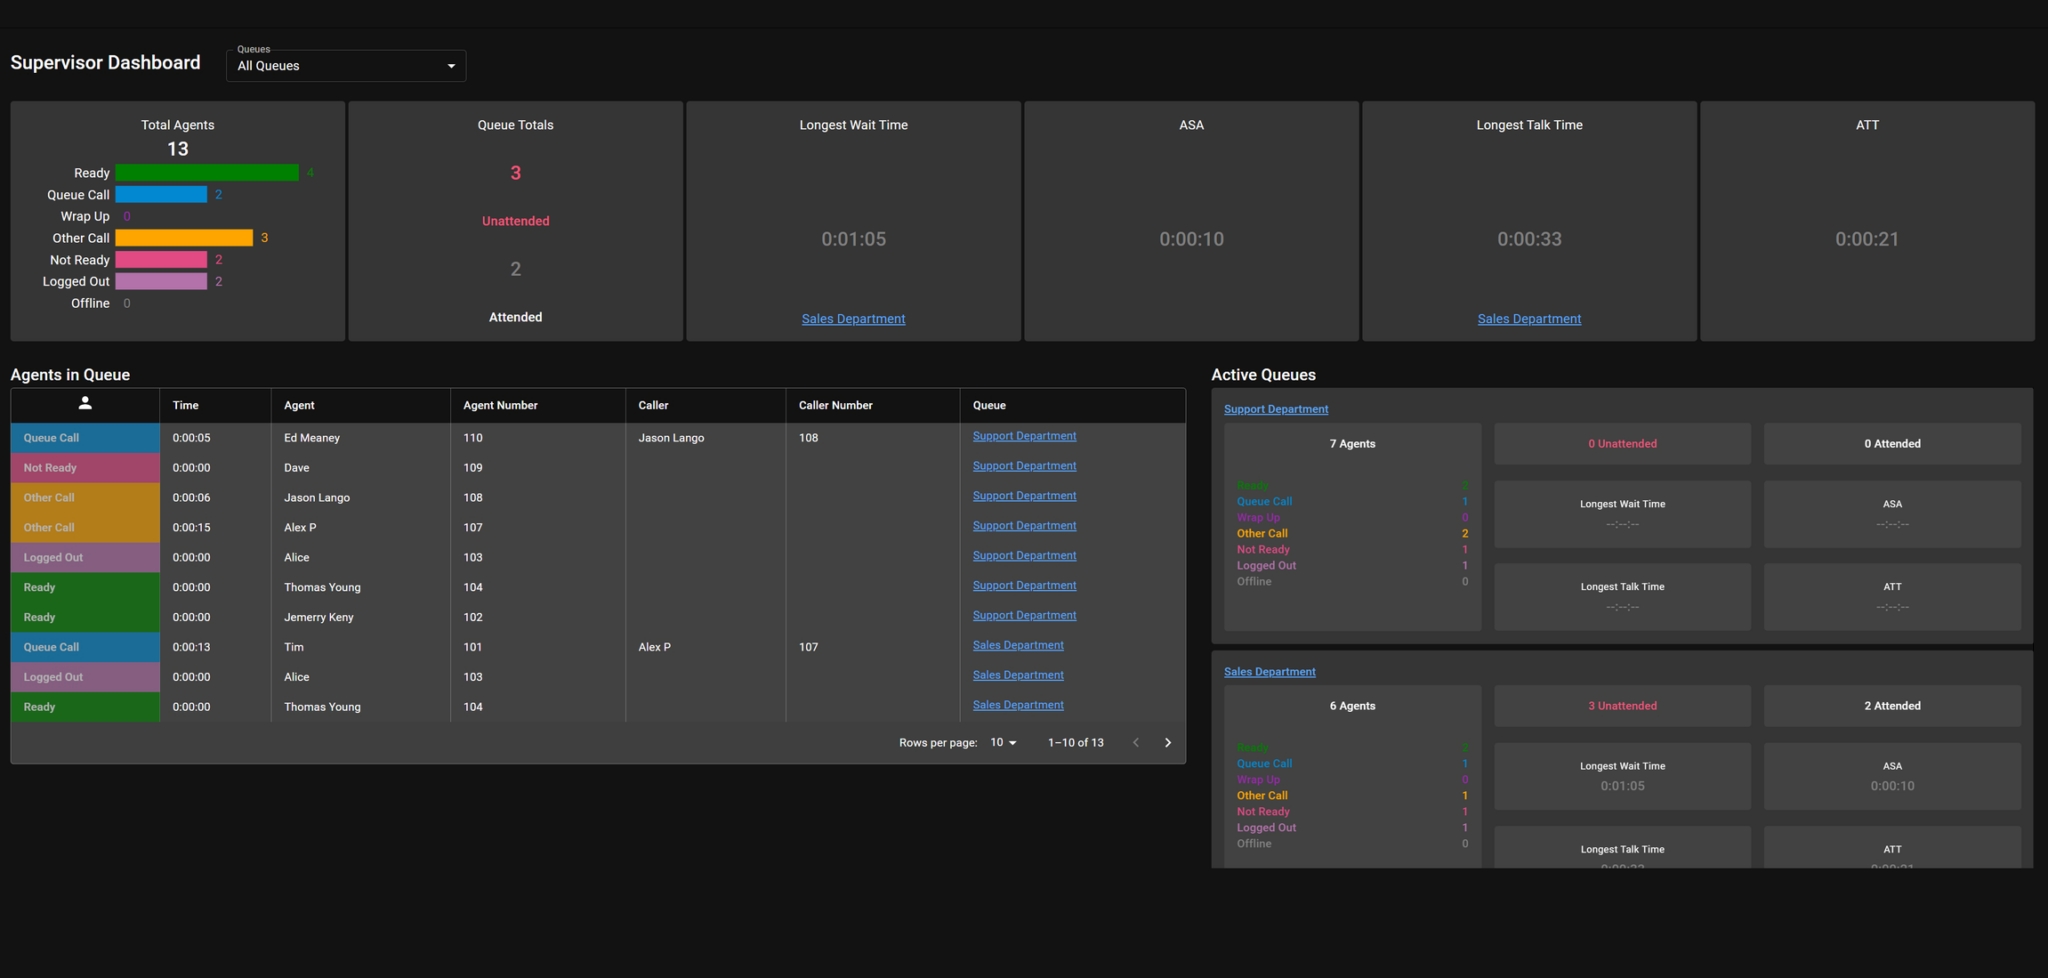This screenshot has height=978, width=2048.
Task: Open the All Queues dropdown
Action: [x=345, y=66]
